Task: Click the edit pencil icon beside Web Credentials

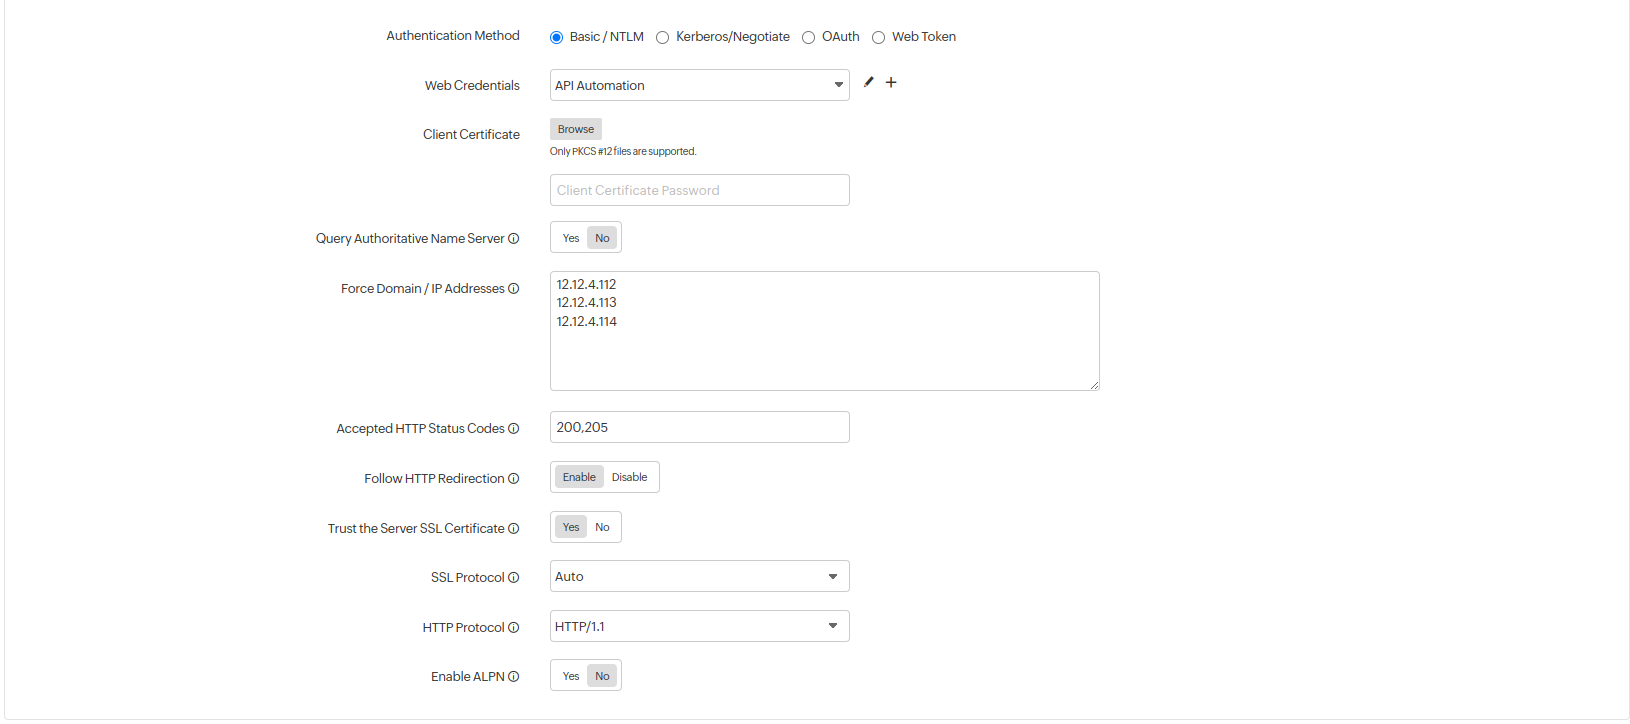Action: 868,83
